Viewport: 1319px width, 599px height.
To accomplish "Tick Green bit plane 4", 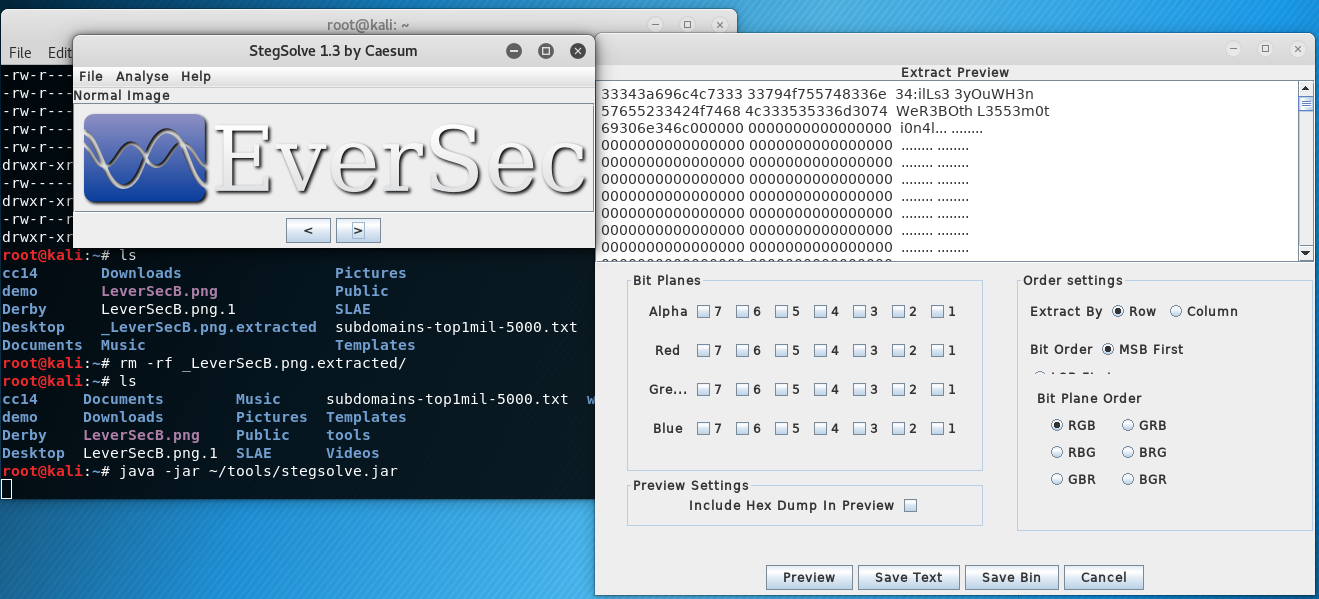I will pyautogui.click(x=821, y=389).
